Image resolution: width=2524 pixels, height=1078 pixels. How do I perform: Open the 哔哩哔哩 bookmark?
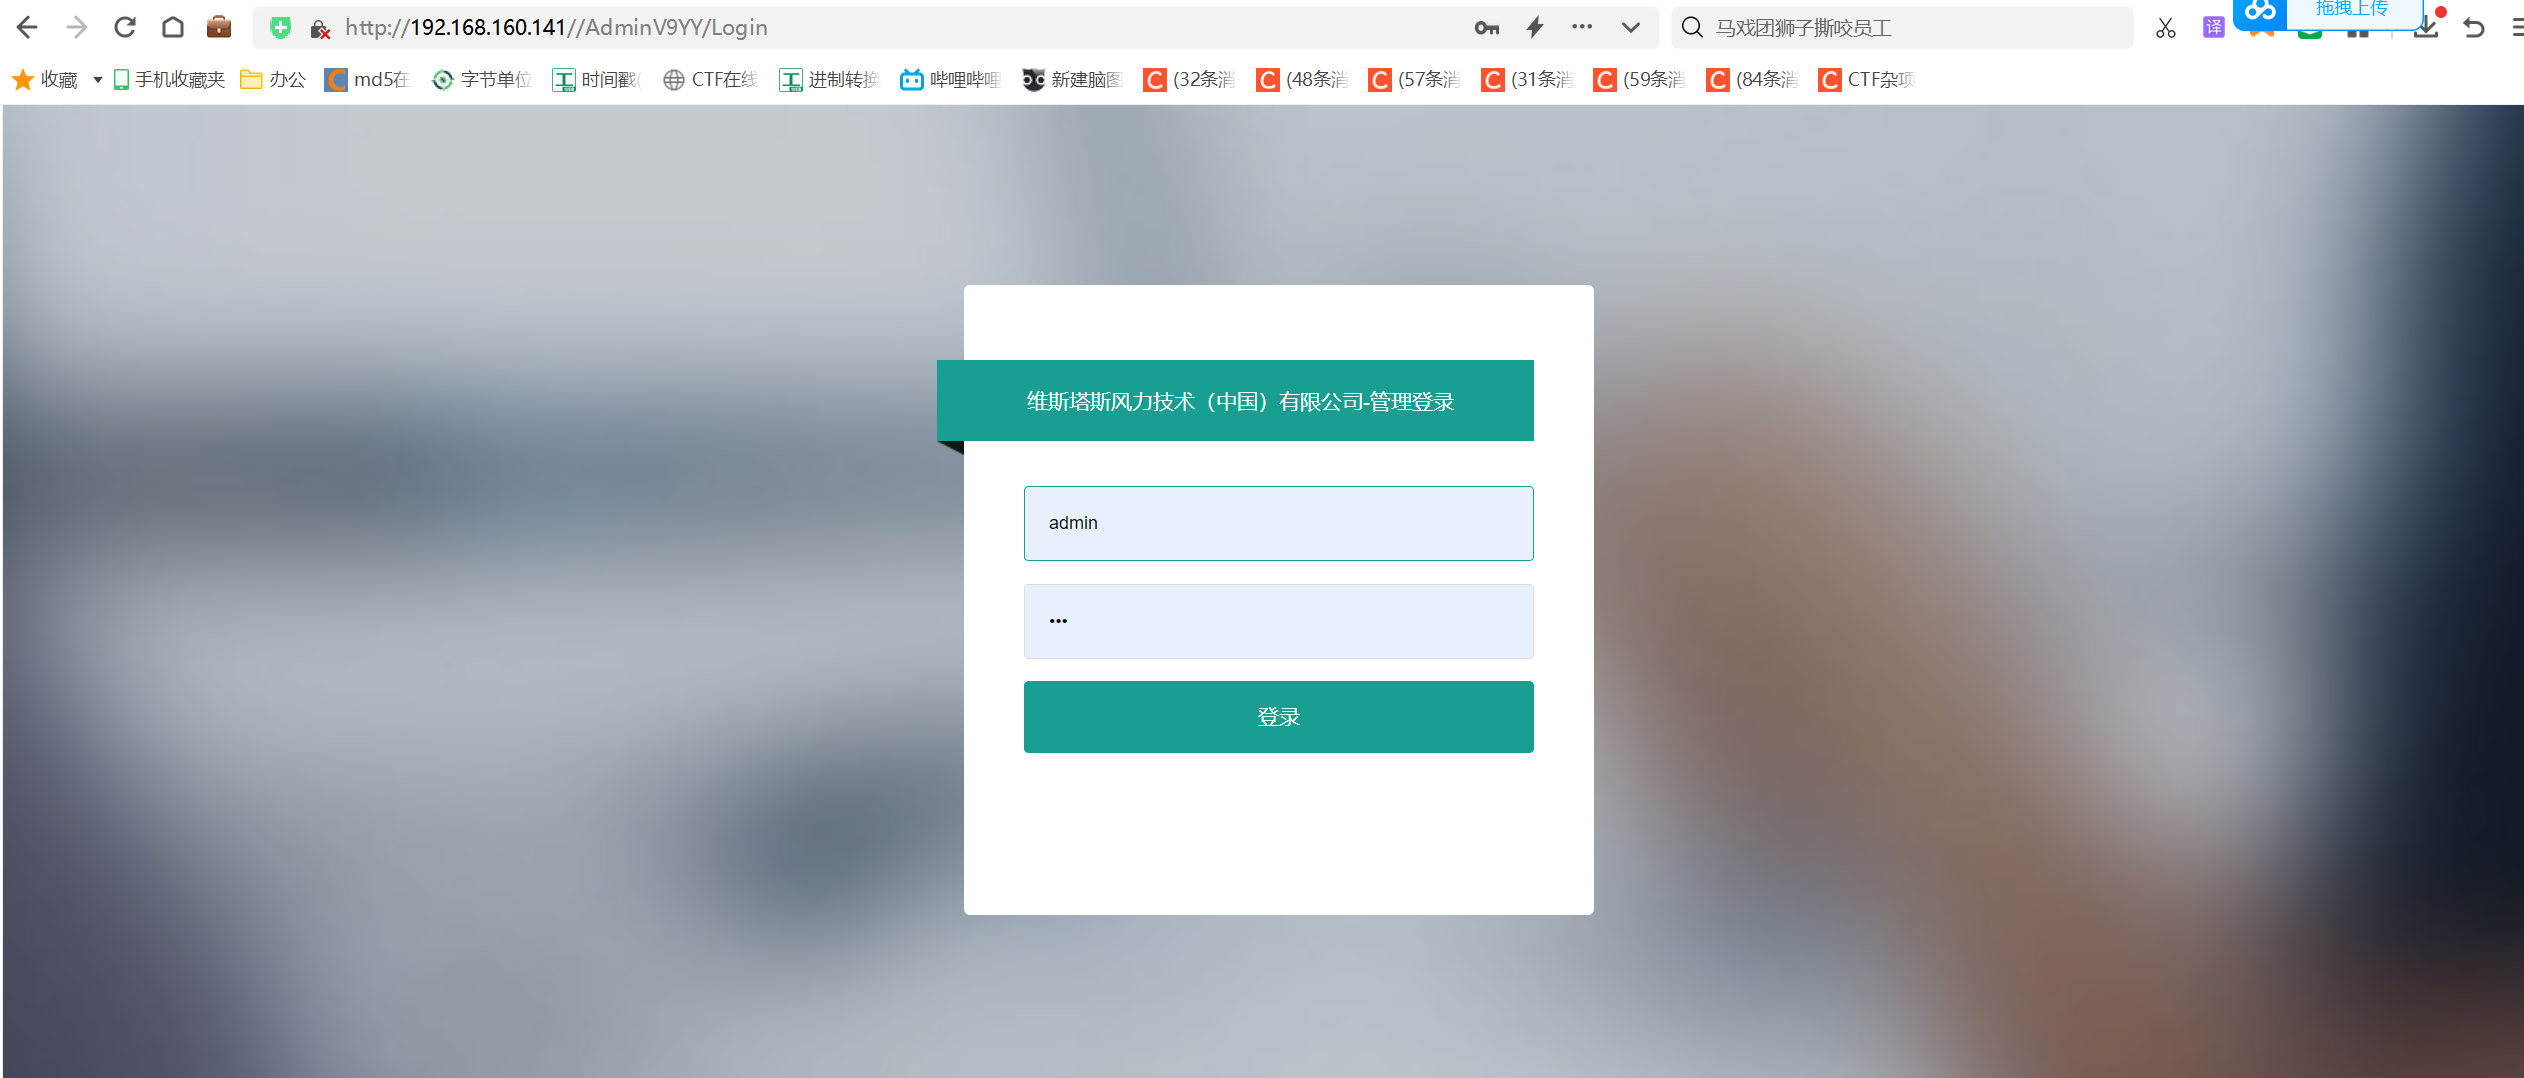(950, 79)
